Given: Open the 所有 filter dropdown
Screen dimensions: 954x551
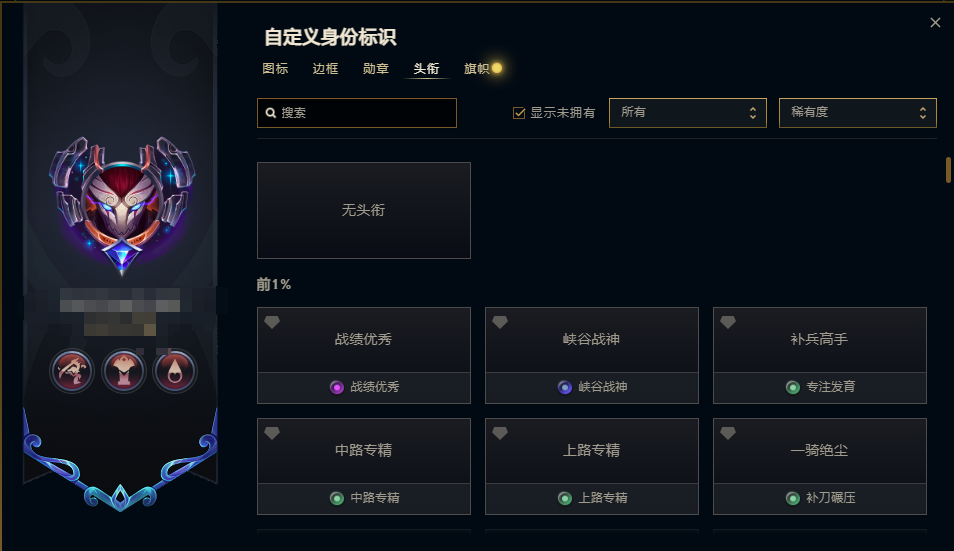Looking at the screenshot, I should (x=688, y=113).
